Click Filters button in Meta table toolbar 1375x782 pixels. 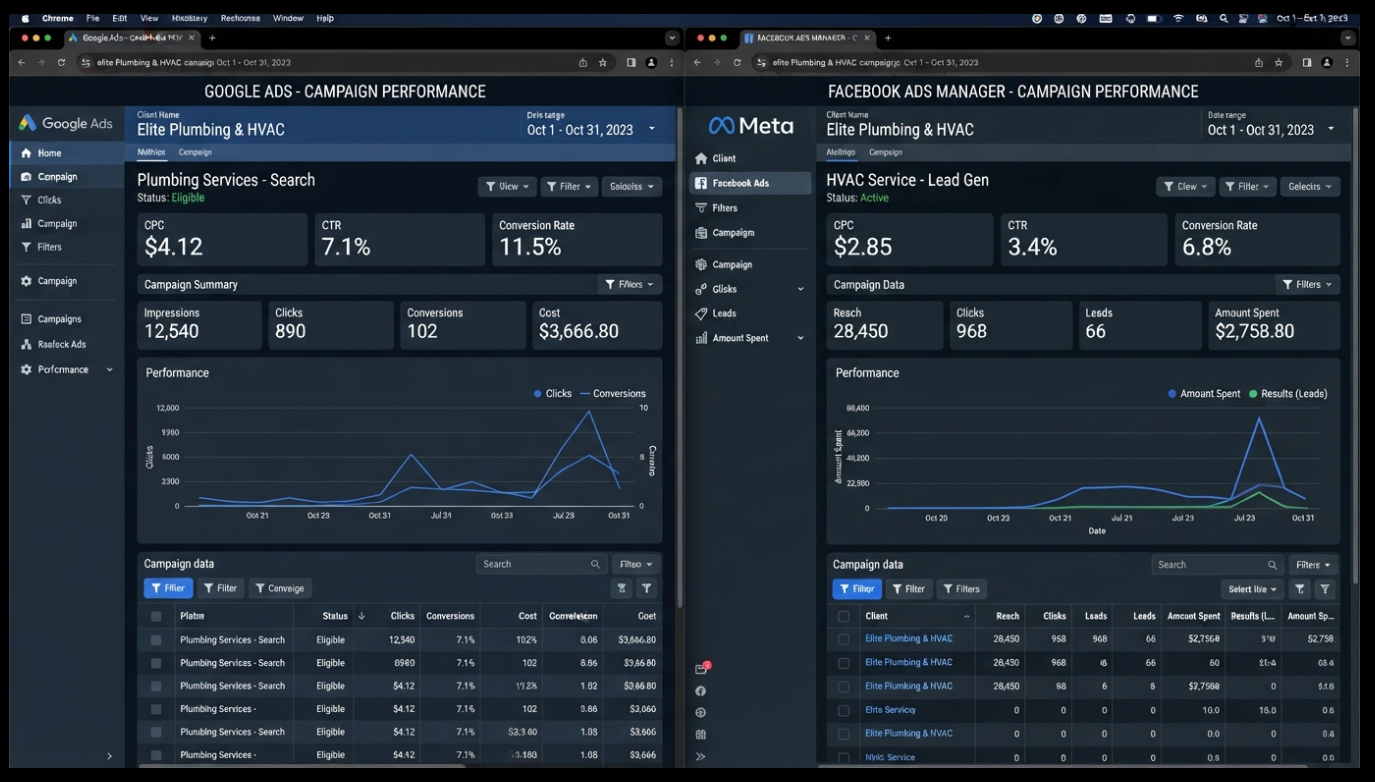click(x=962, y=589)
